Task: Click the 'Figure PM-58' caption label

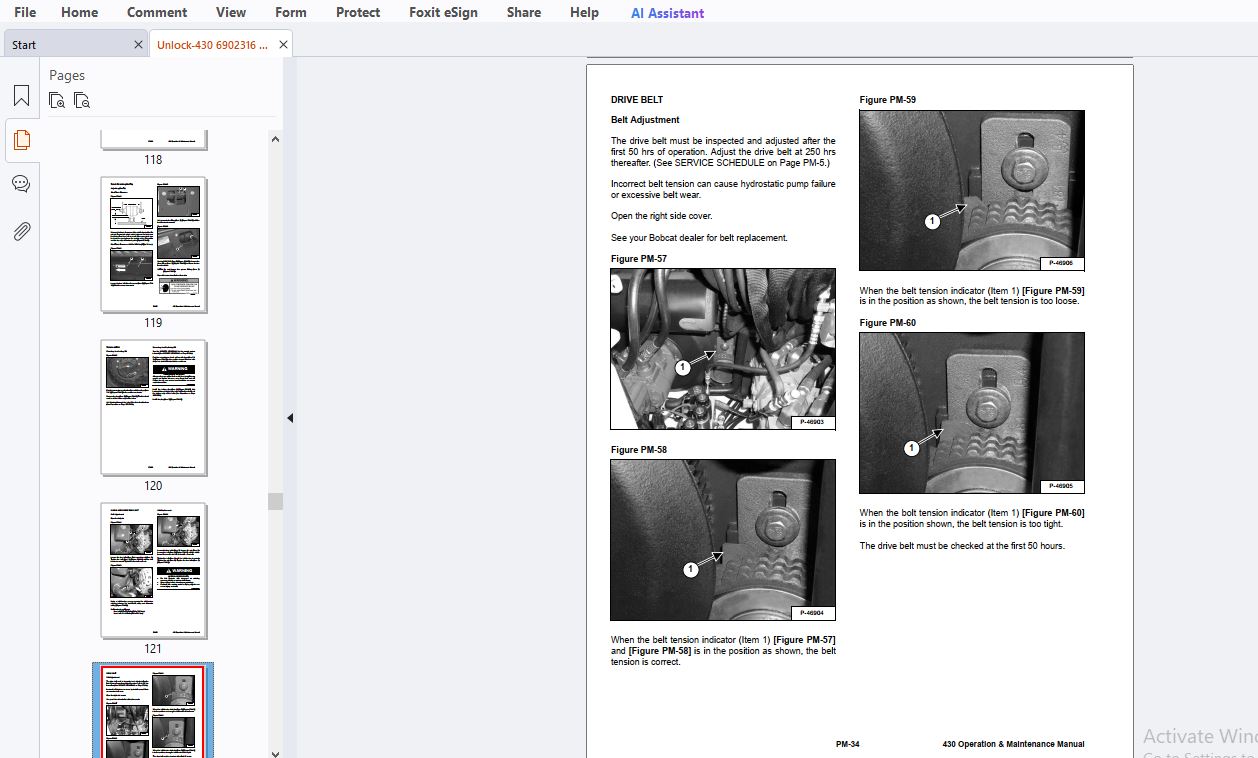Action: pos(639,450)
